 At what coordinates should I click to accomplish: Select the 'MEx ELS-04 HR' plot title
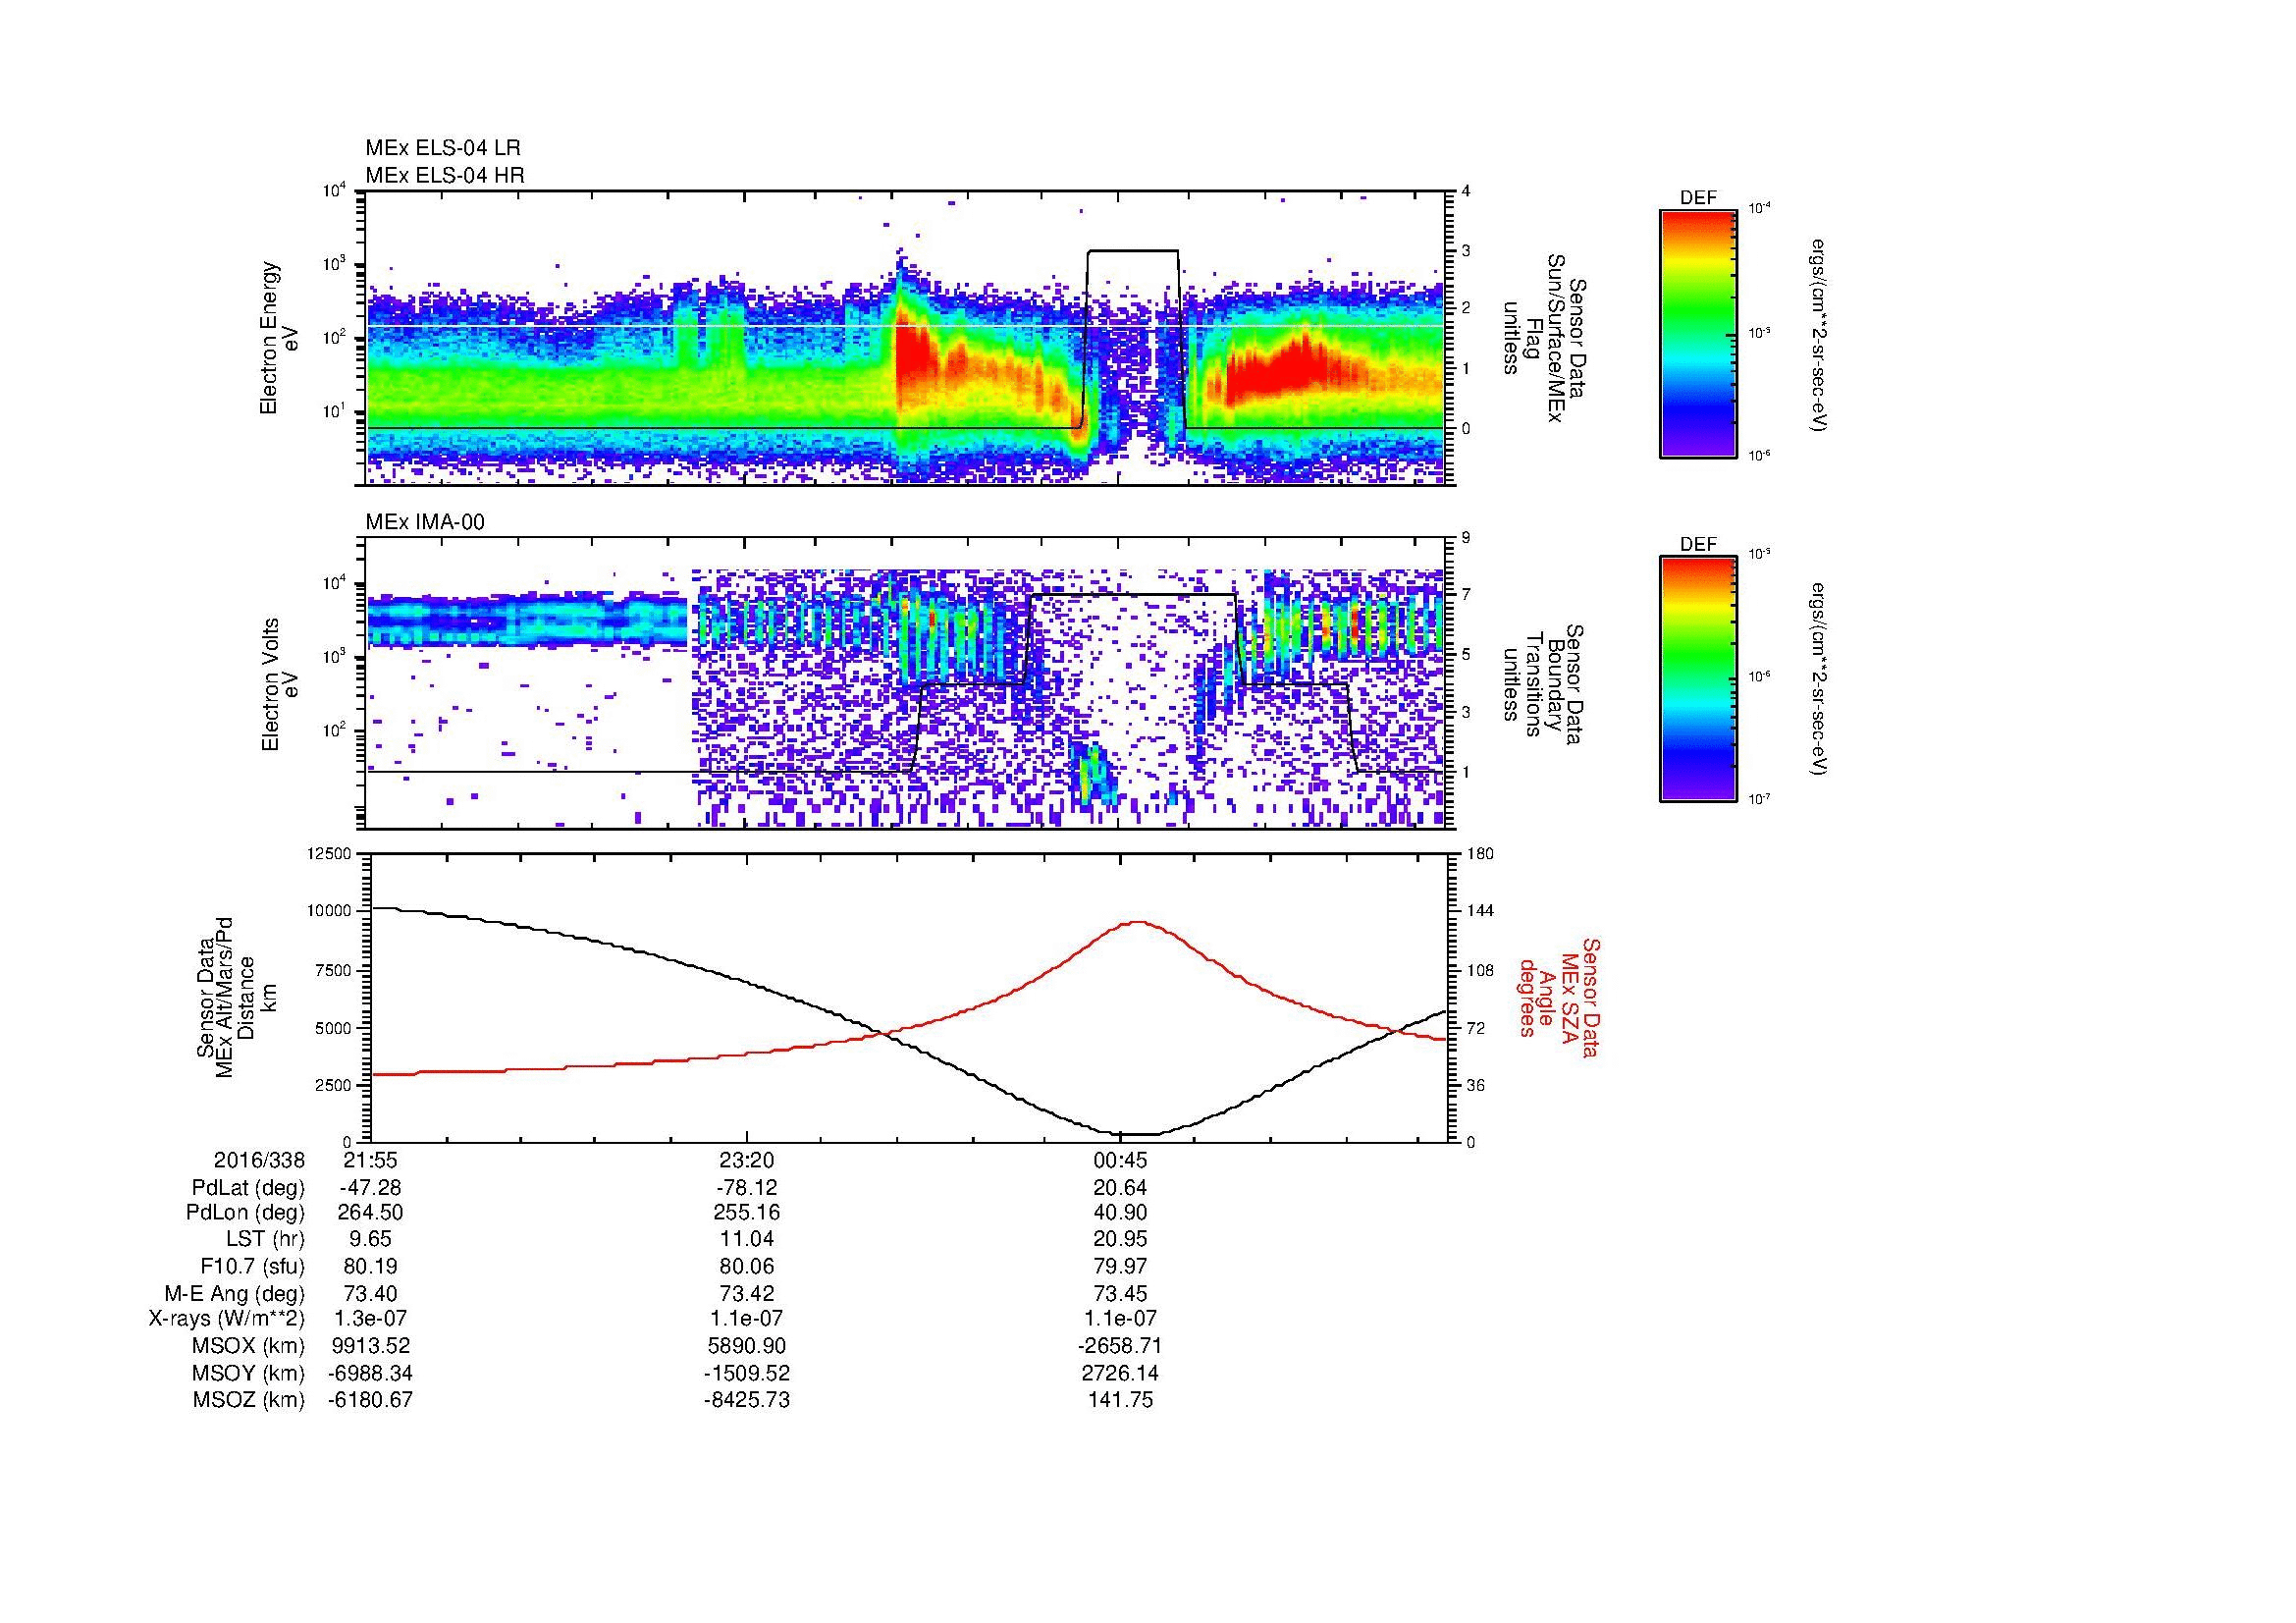click(445, 175)
